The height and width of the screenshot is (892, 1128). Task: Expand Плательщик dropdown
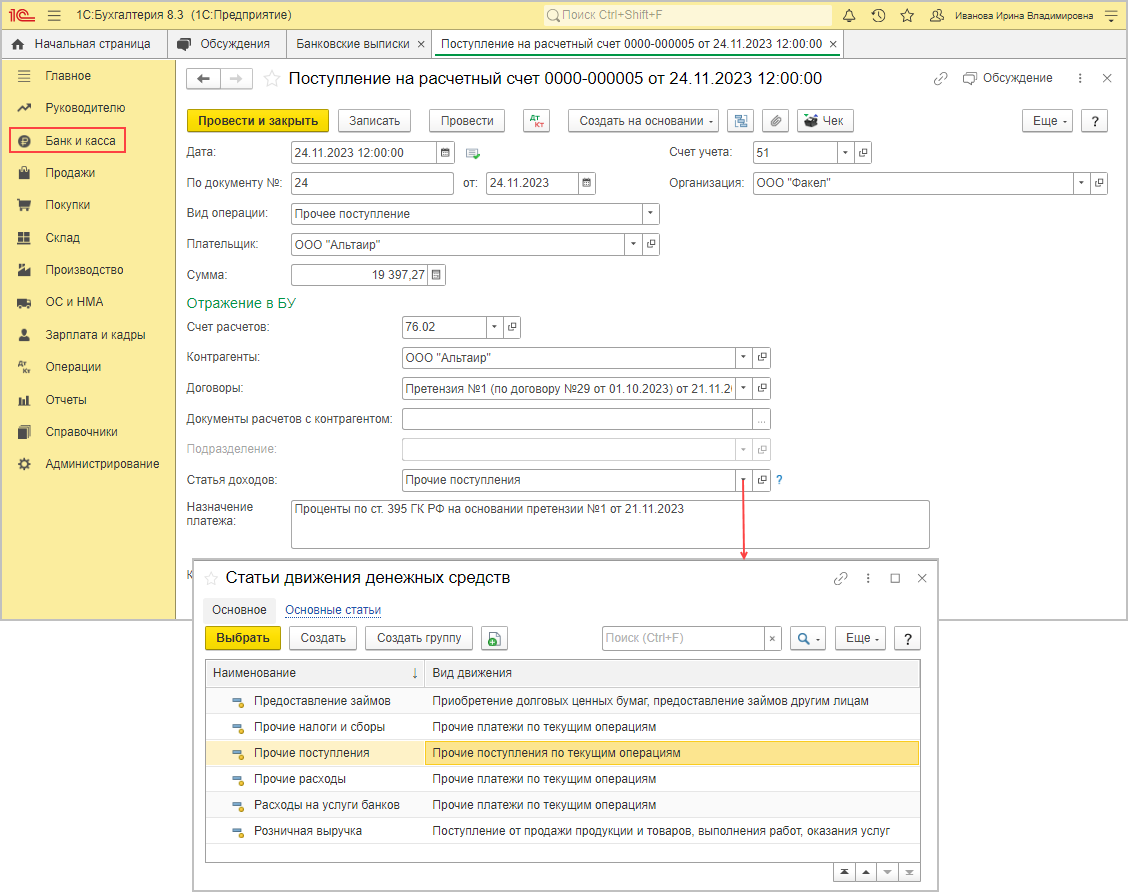633,244
